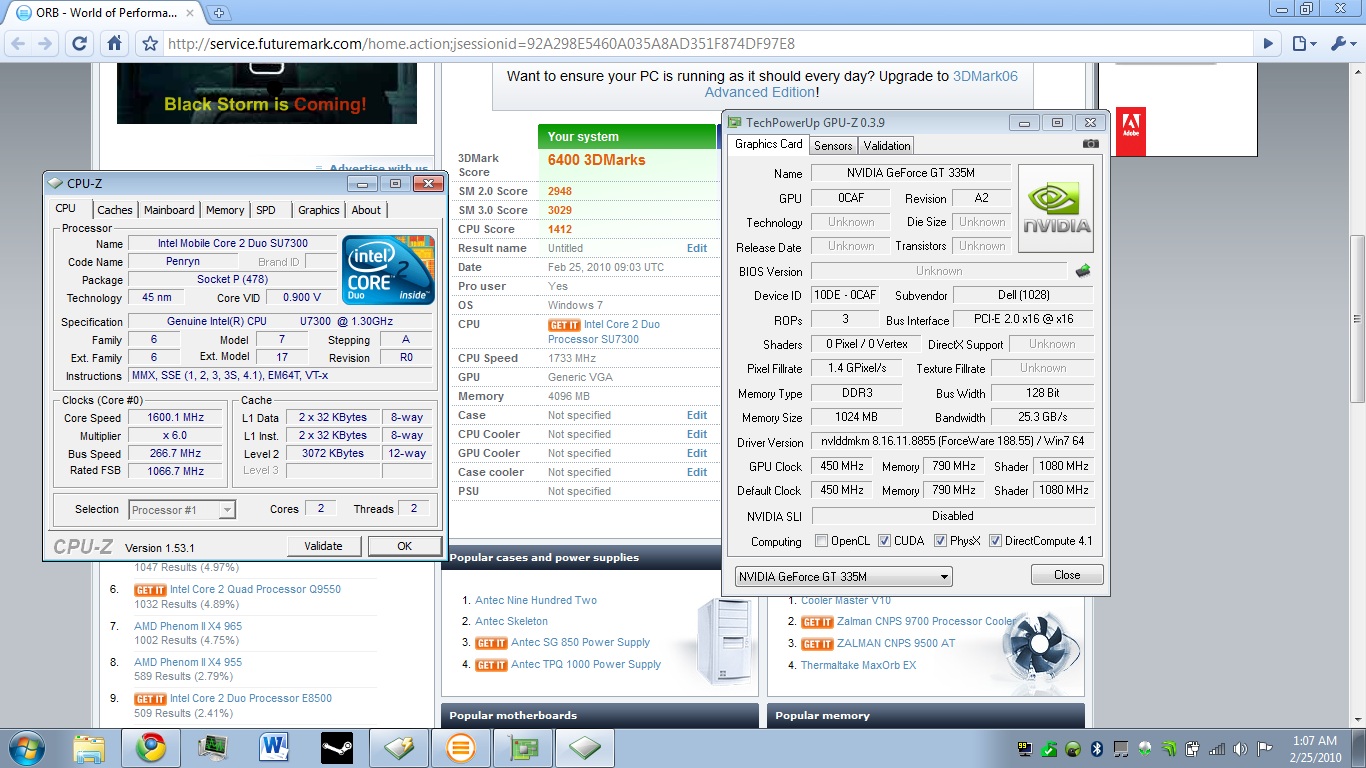1366x768 pixels.
Task: Click the browser Forward arrow
Action: [x=45, y=44]
